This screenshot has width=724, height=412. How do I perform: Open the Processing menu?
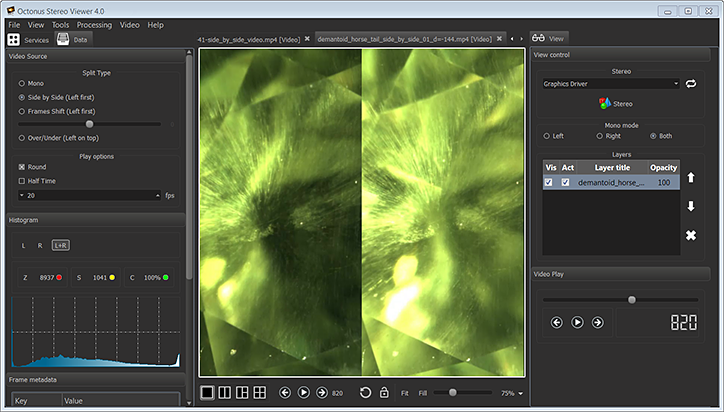pyautogui.click(x=94, y=24)
